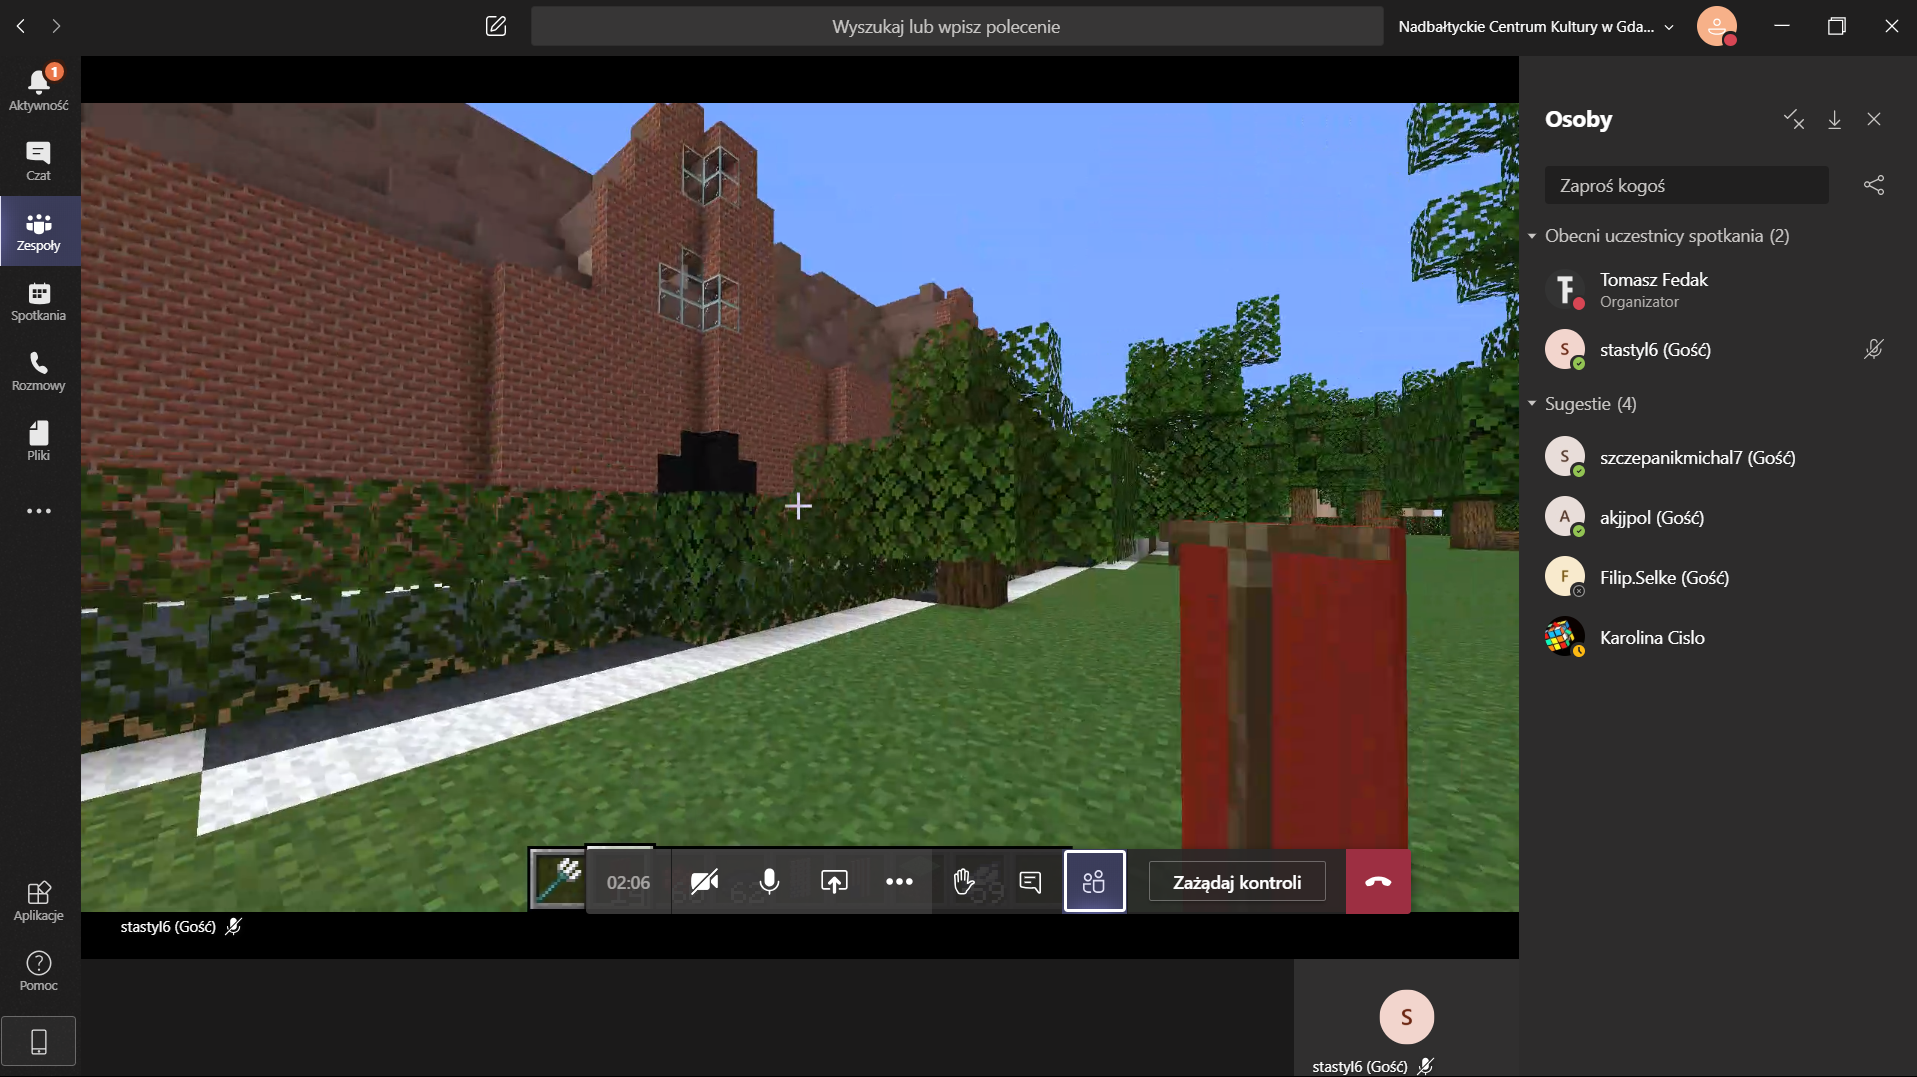Open the Pliki files tab
Image resolution: width=1917 pixels, height=1077 pixels.
tap(39, 441)
